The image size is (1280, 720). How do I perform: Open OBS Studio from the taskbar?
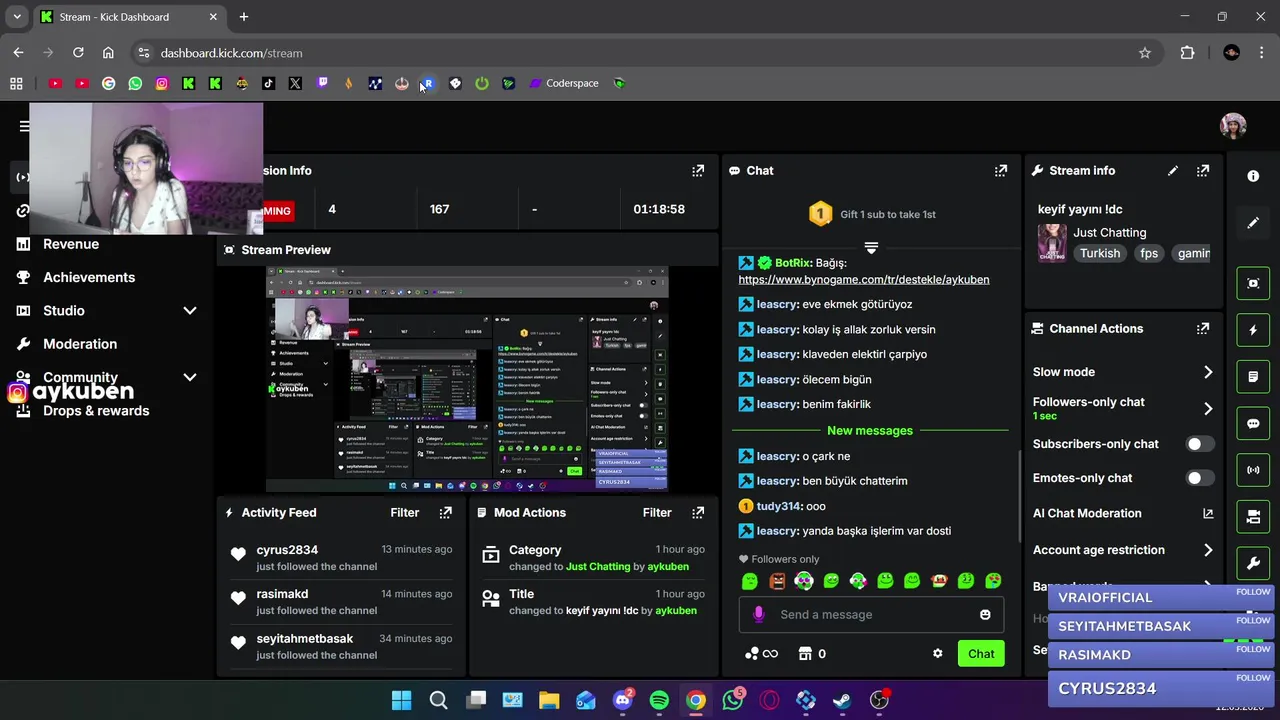pos(879,700)
